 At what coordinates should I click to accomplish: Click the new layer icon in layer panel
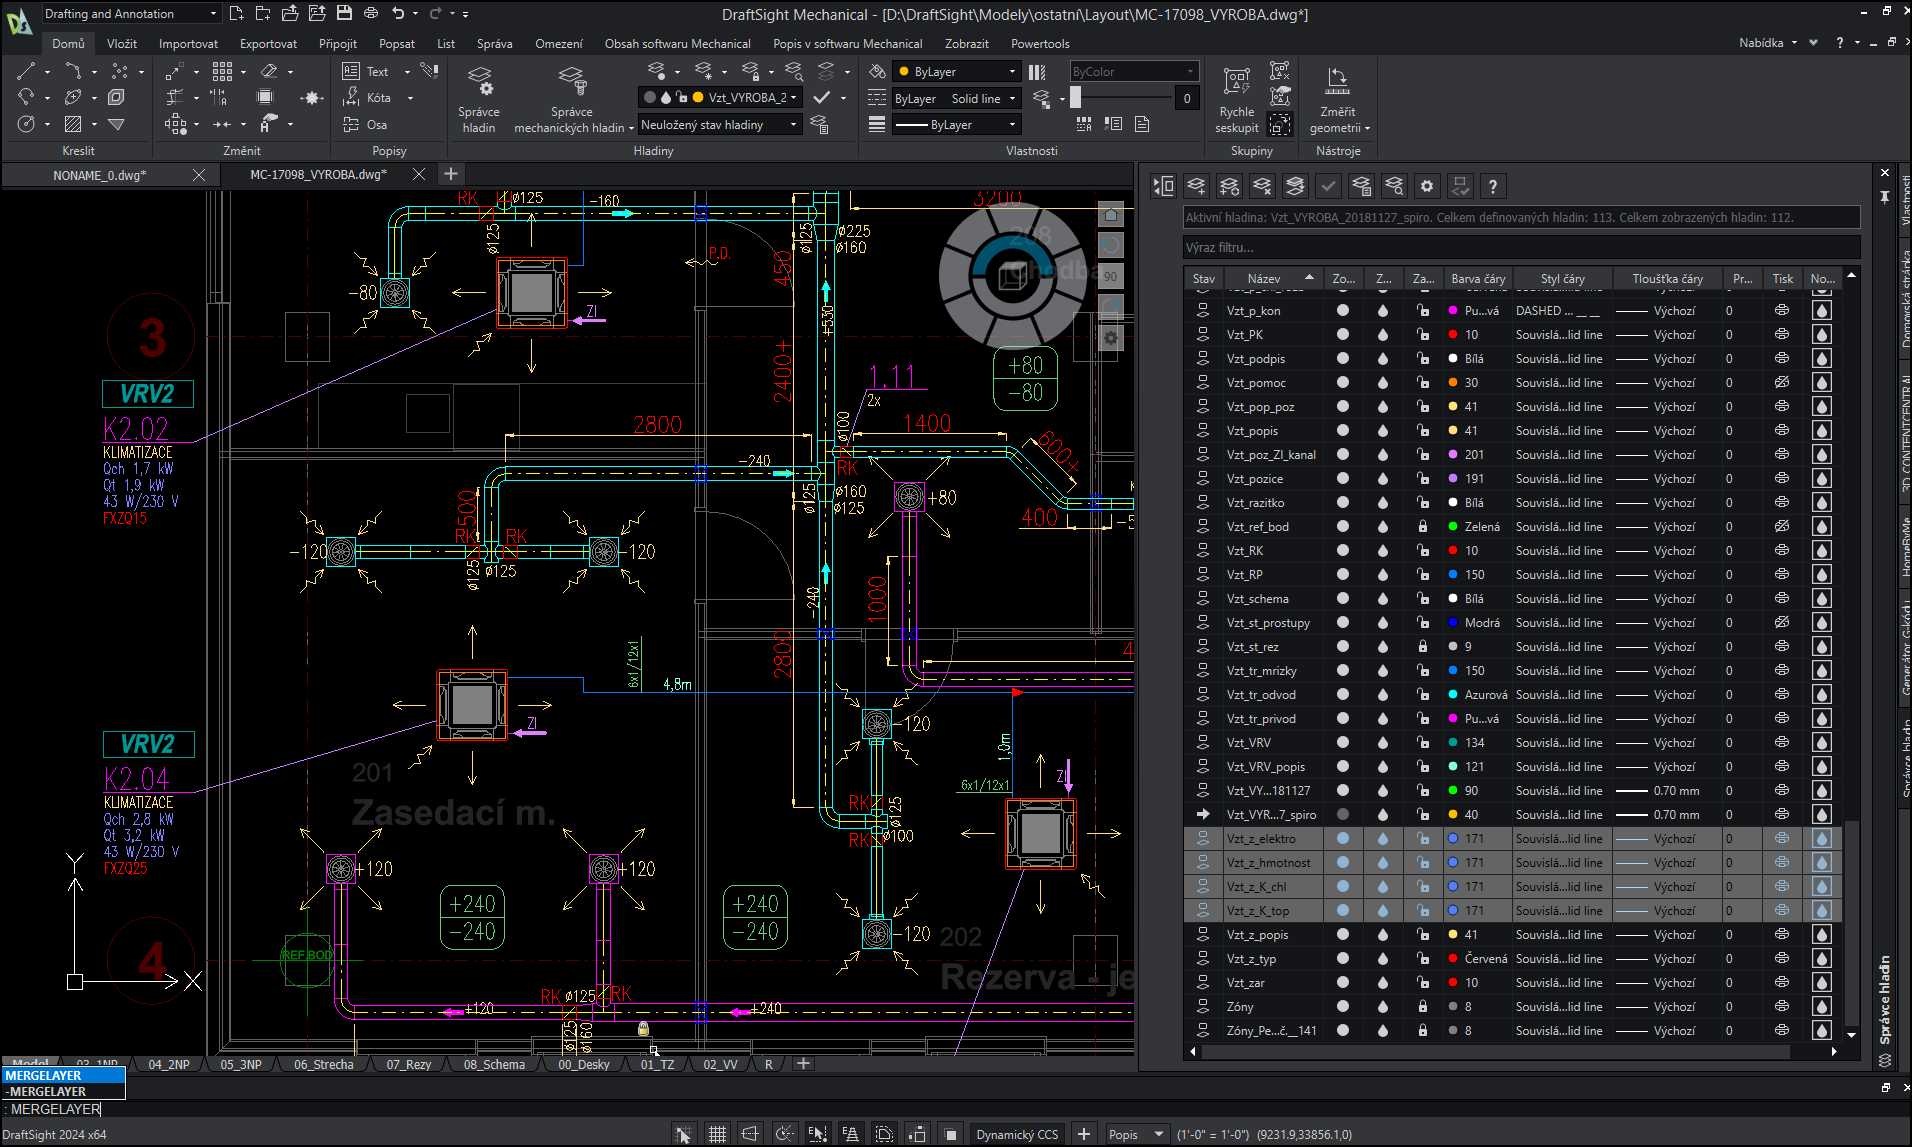[1196, 186]
